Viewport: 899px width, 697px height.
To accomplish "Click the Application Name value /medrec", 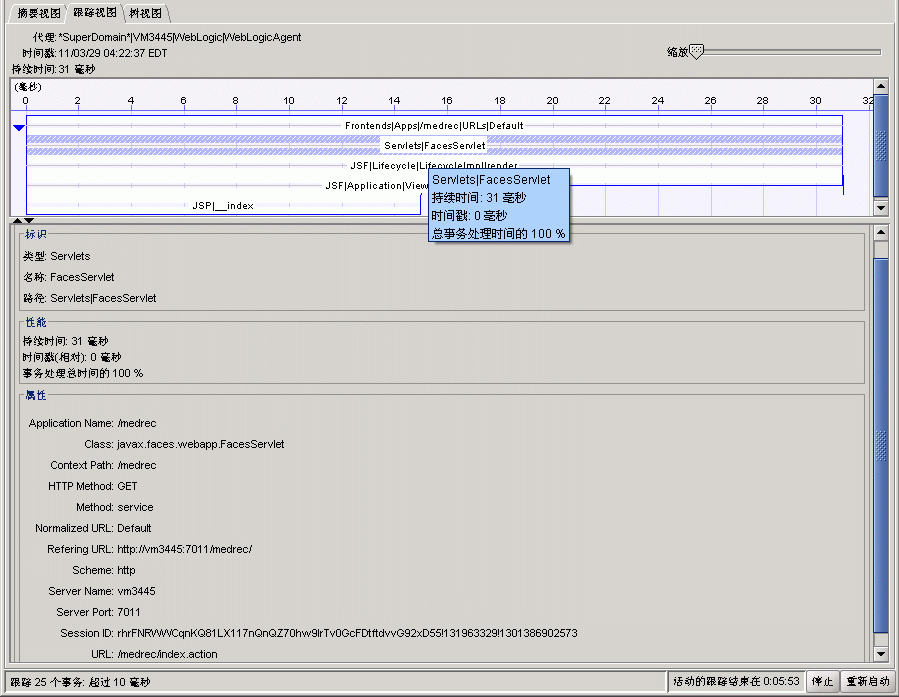I will (136, 424).
